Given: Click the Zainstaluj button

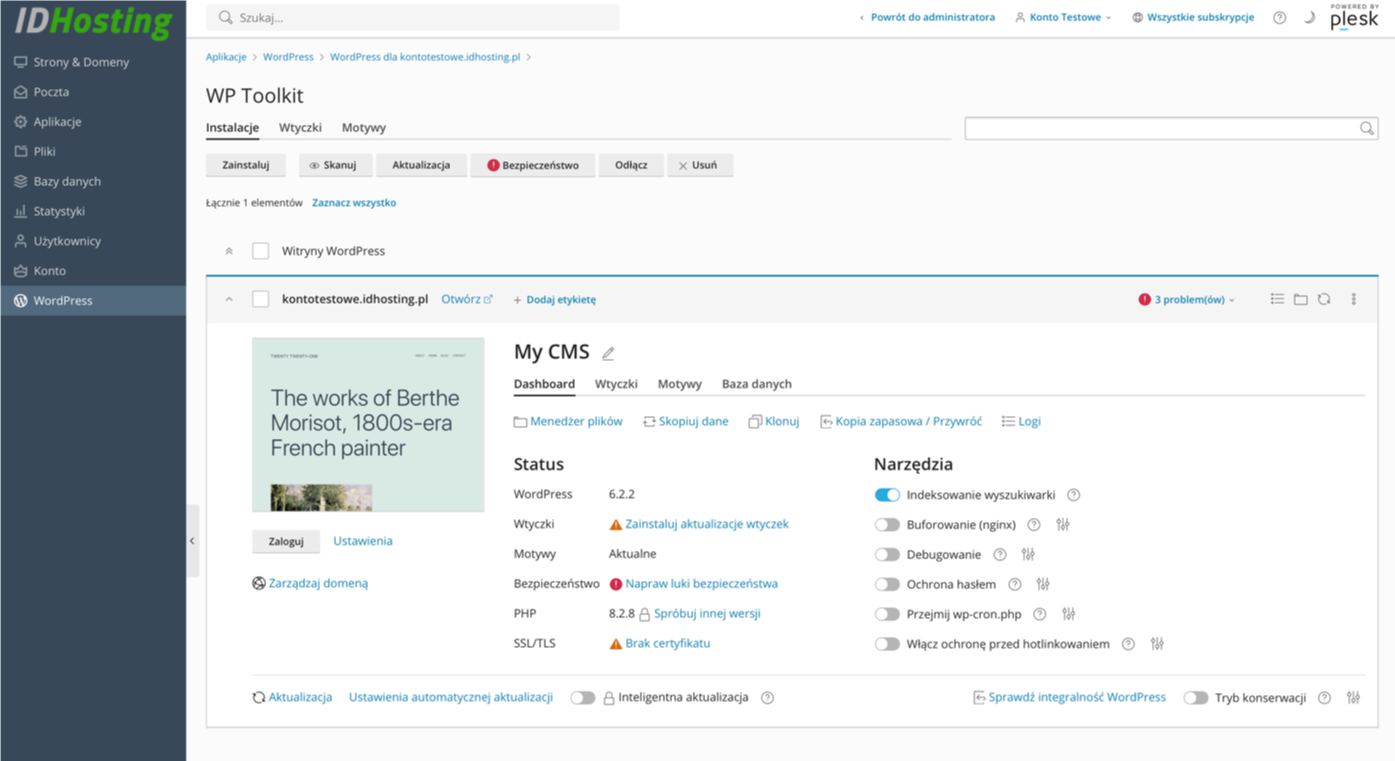Looking at the screenshot, I should coord(246,165).
